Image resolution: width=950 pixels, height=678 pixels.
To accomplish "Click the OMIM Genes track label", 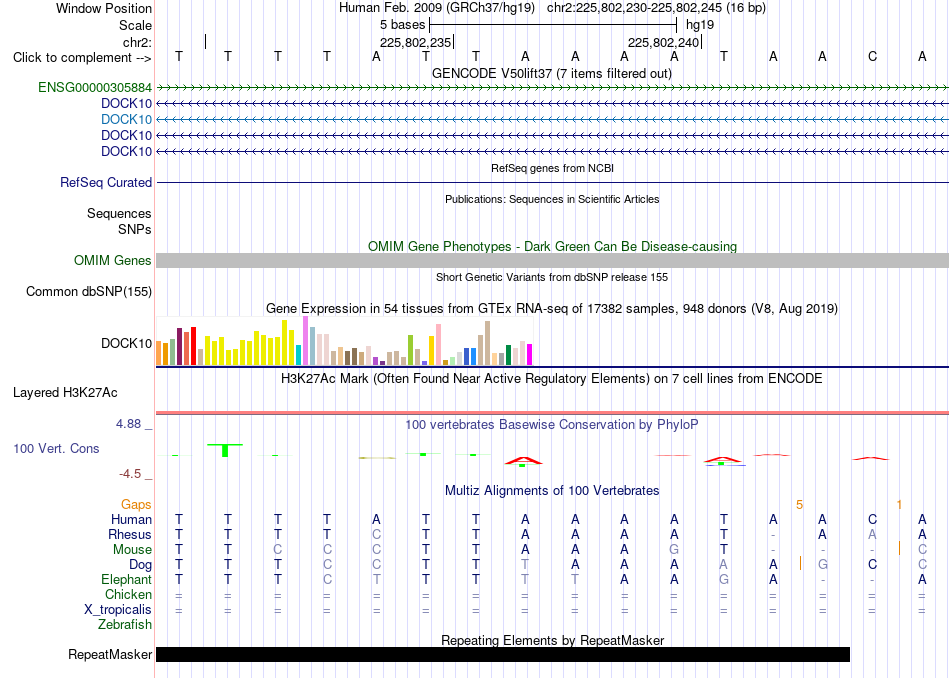I will point(113,261).
